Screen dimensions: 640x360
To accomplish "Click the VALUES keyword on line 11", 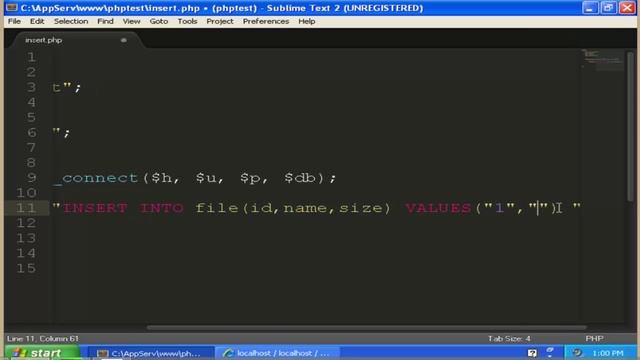I will point(438,208).
